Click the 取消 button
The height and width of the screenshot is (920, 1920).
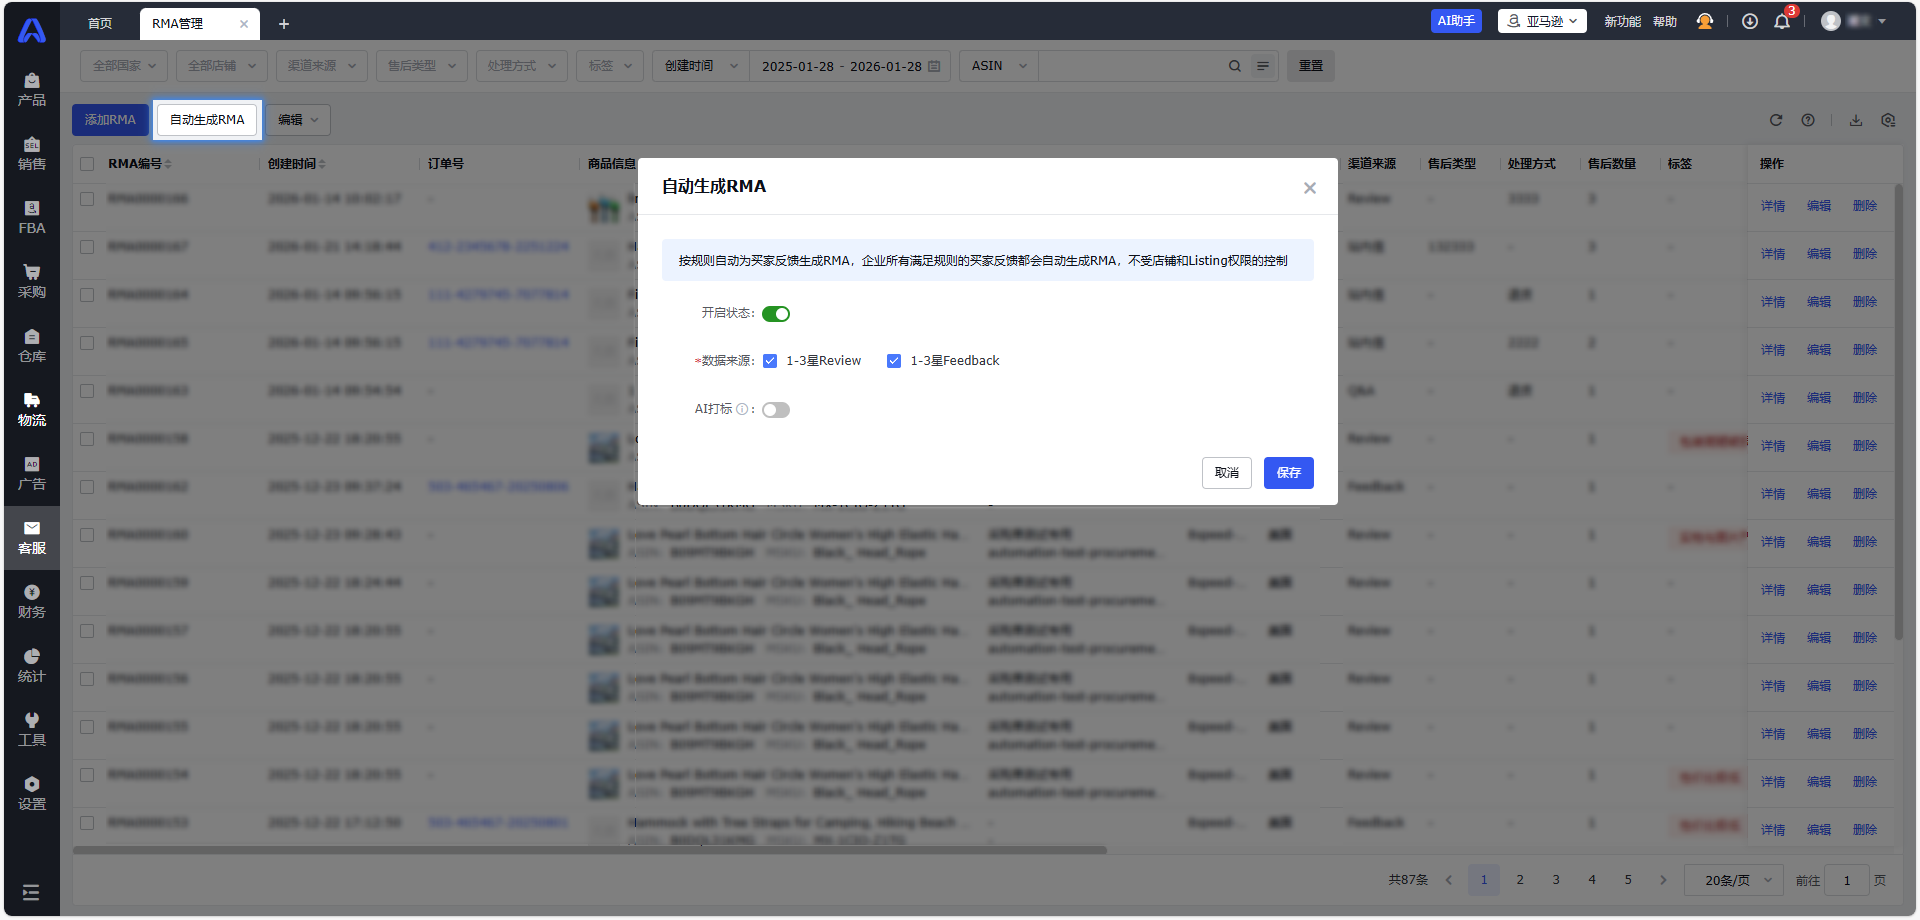coord(1226,473)
